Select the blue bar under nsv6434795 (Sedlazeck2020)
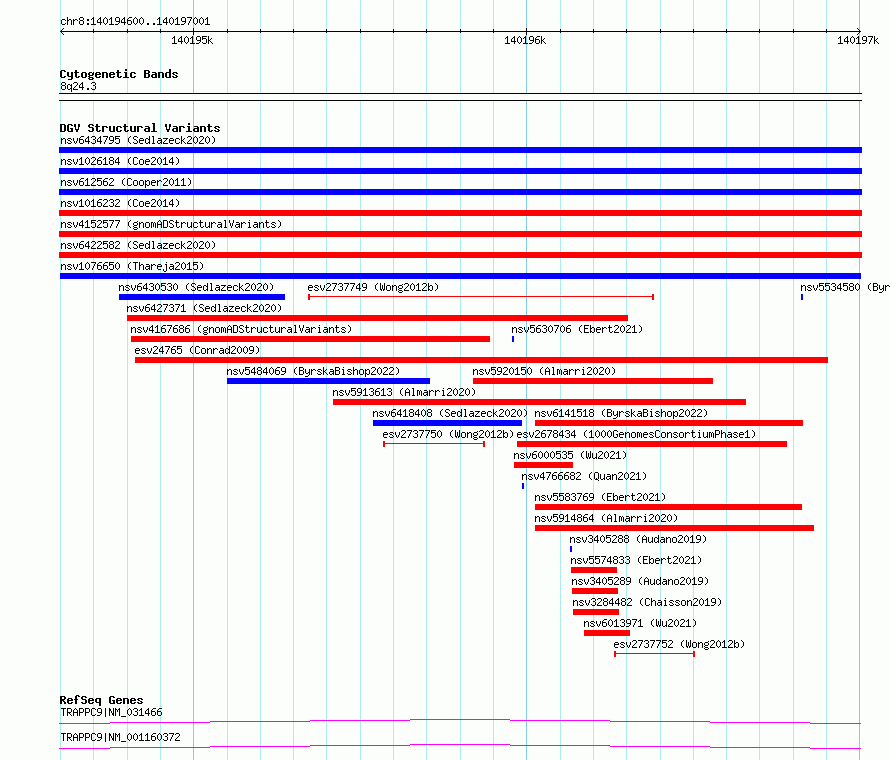890x760 pixels. [x=460, y=150]
